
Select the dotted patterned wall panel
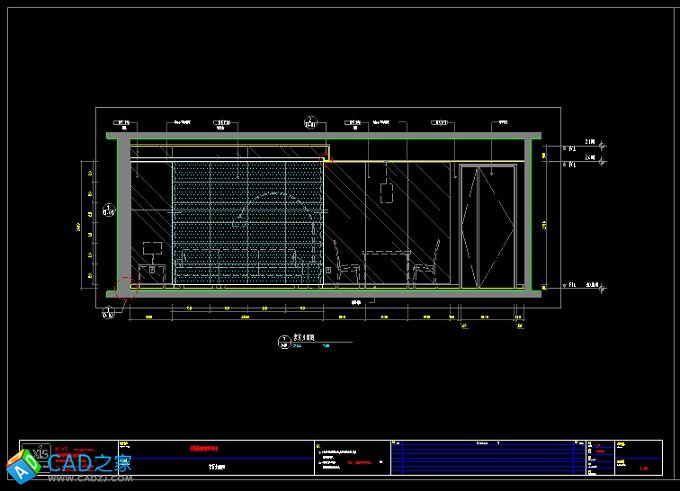[248, 222]
